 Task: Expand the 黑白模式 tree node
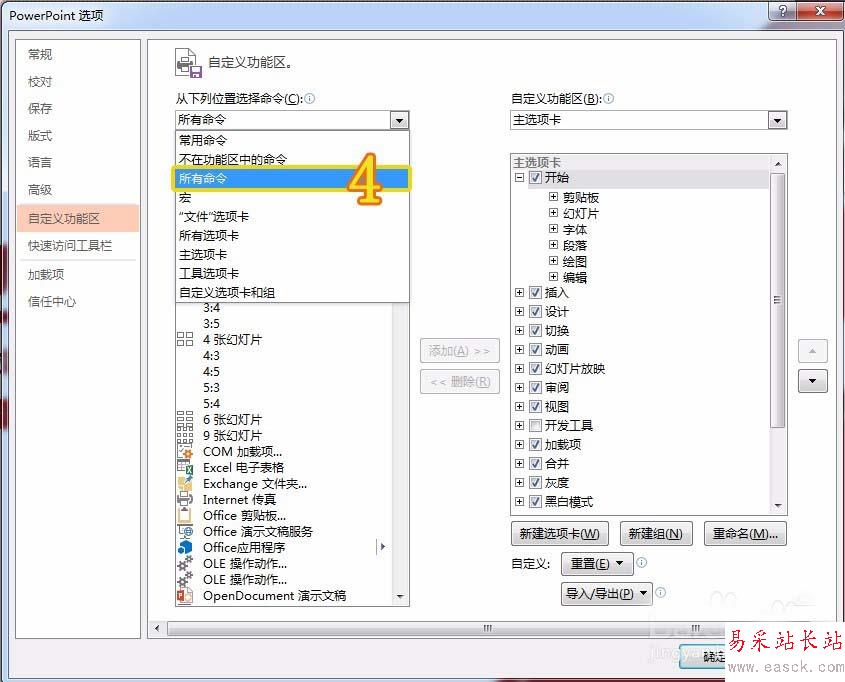click(x=520, y=502)
